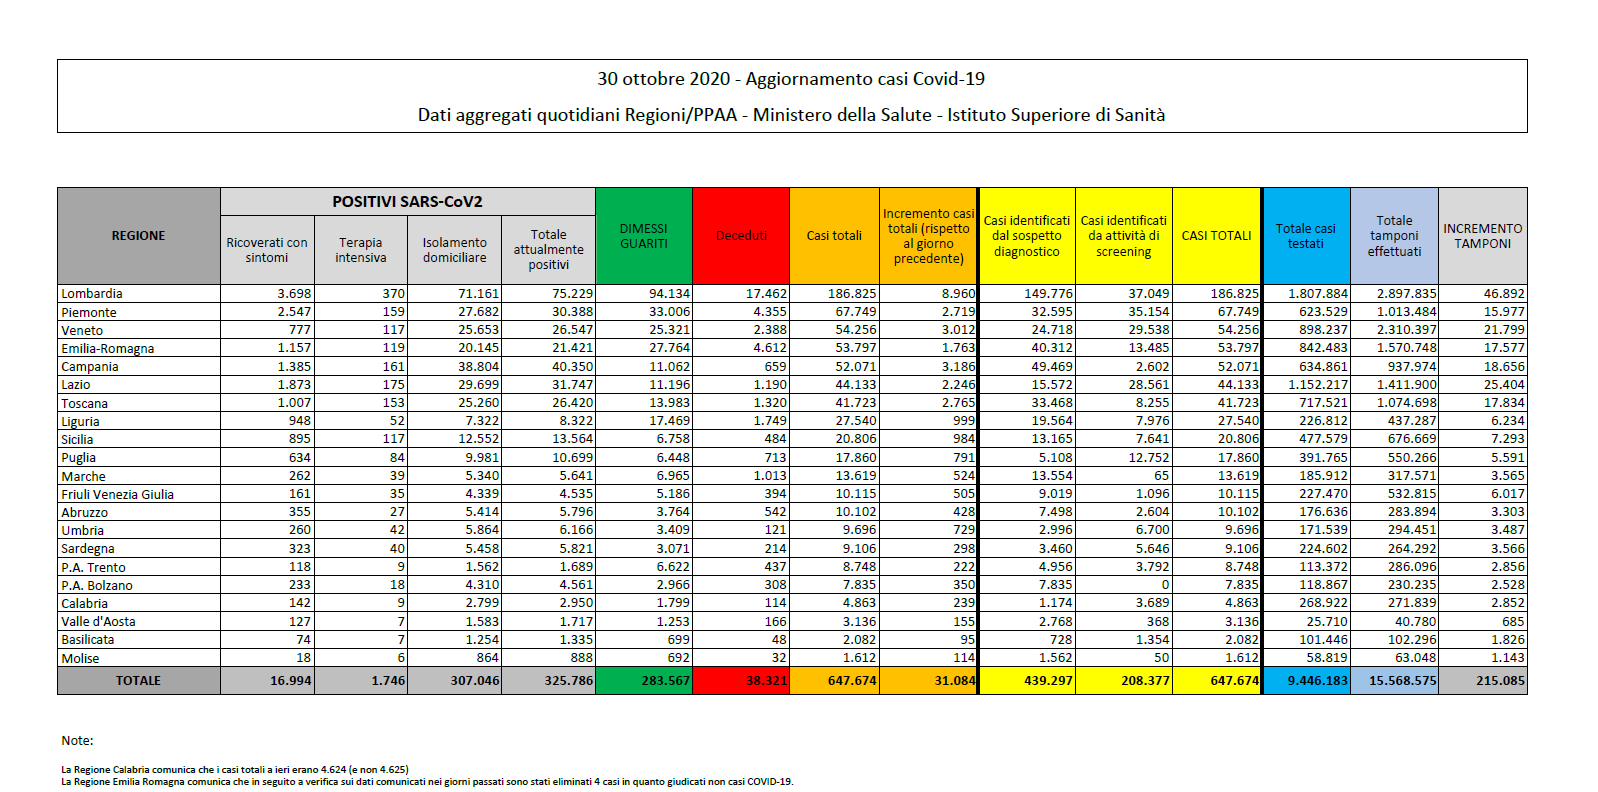Select the Toscana row label
The width and height of the screenshot is (1598, 792).
pyautogui.click(x=85, y=403)
